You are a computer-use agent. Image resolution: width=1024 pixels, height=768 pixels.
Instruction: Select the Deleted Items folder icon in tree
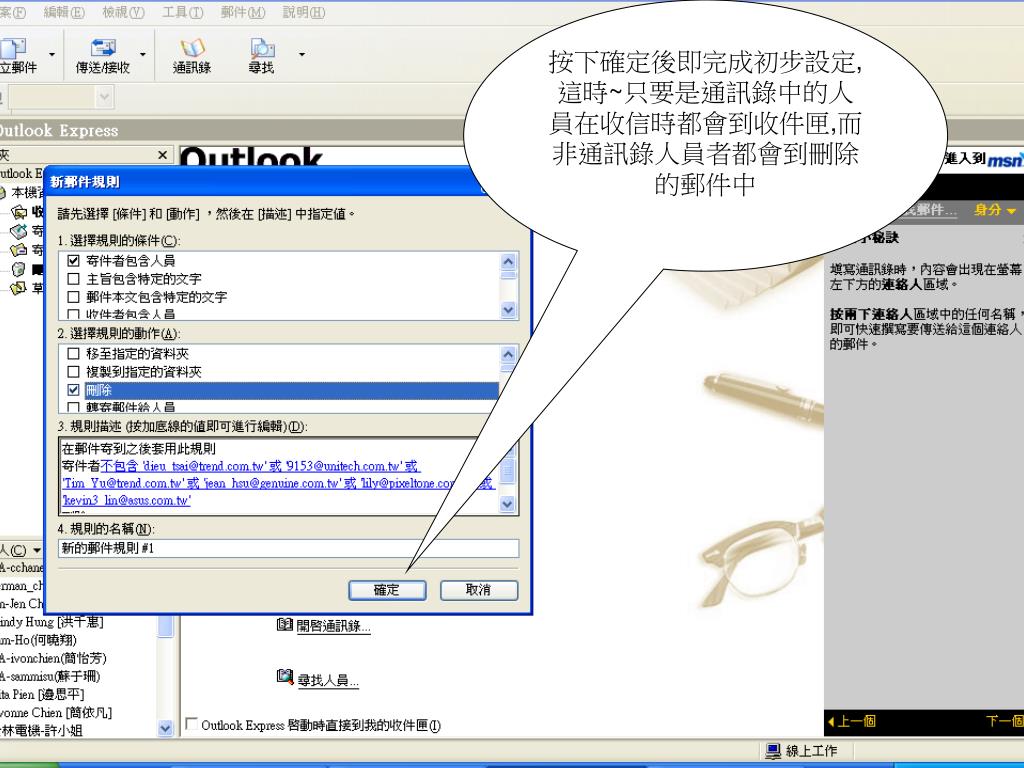coord(20,268)
